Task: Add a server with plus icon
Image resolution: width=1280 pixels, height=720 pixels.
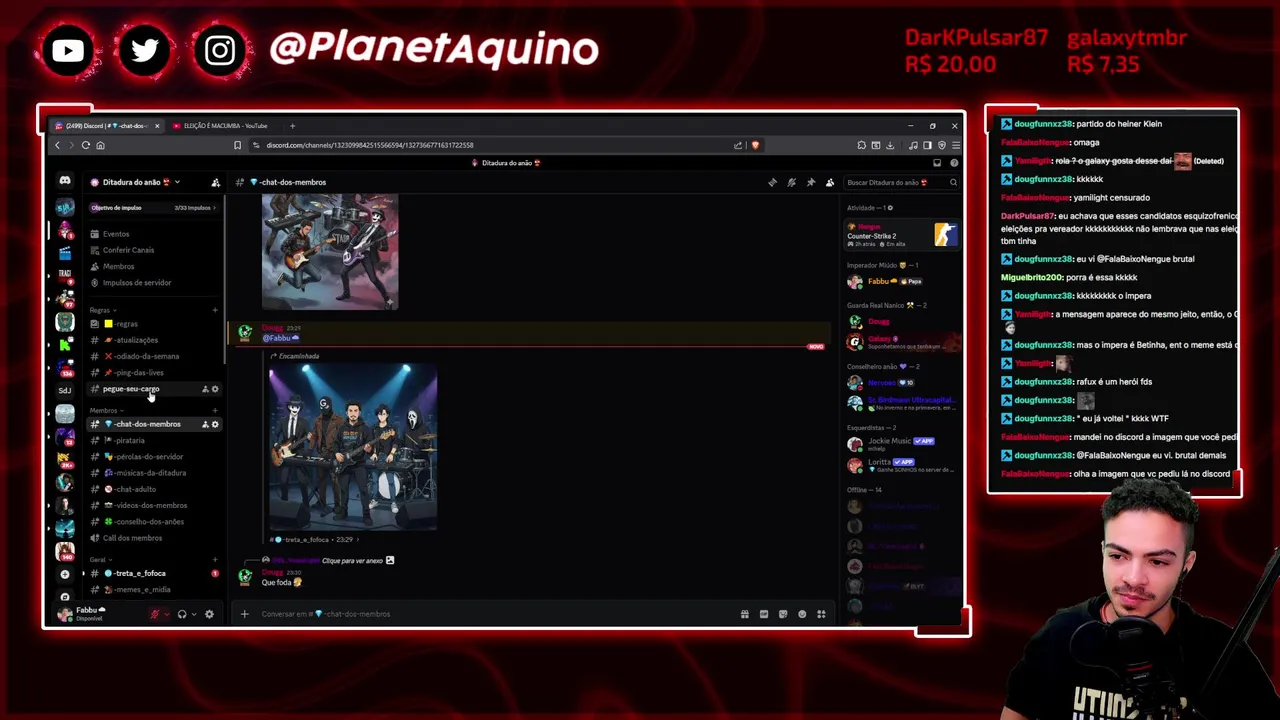Action: pyautogui.click(x=65, y=574)
